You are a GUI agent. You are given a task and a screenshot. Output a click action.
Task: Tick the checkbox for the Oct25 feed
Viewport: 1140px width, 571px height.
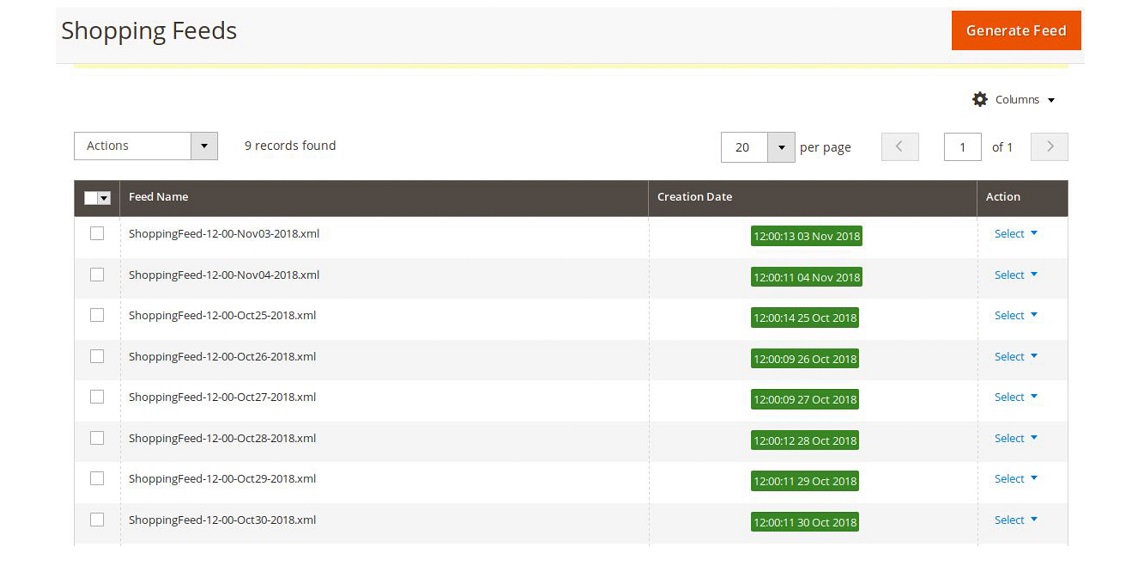pyautogui.click(x=97, y=315)
